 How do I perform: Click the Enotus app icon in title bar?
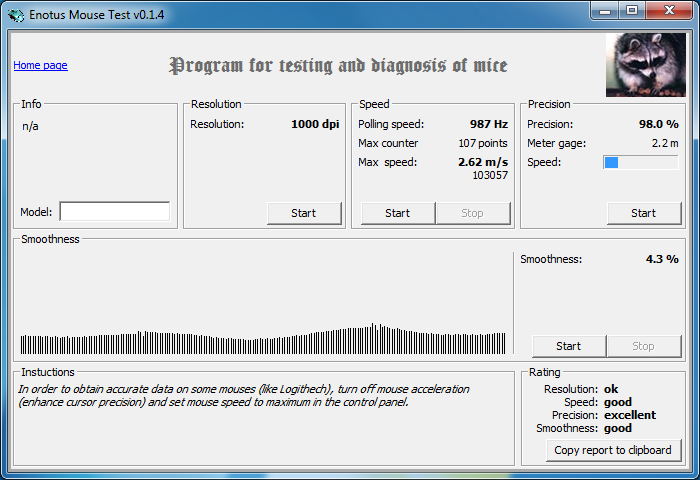[x=16, y=15]
